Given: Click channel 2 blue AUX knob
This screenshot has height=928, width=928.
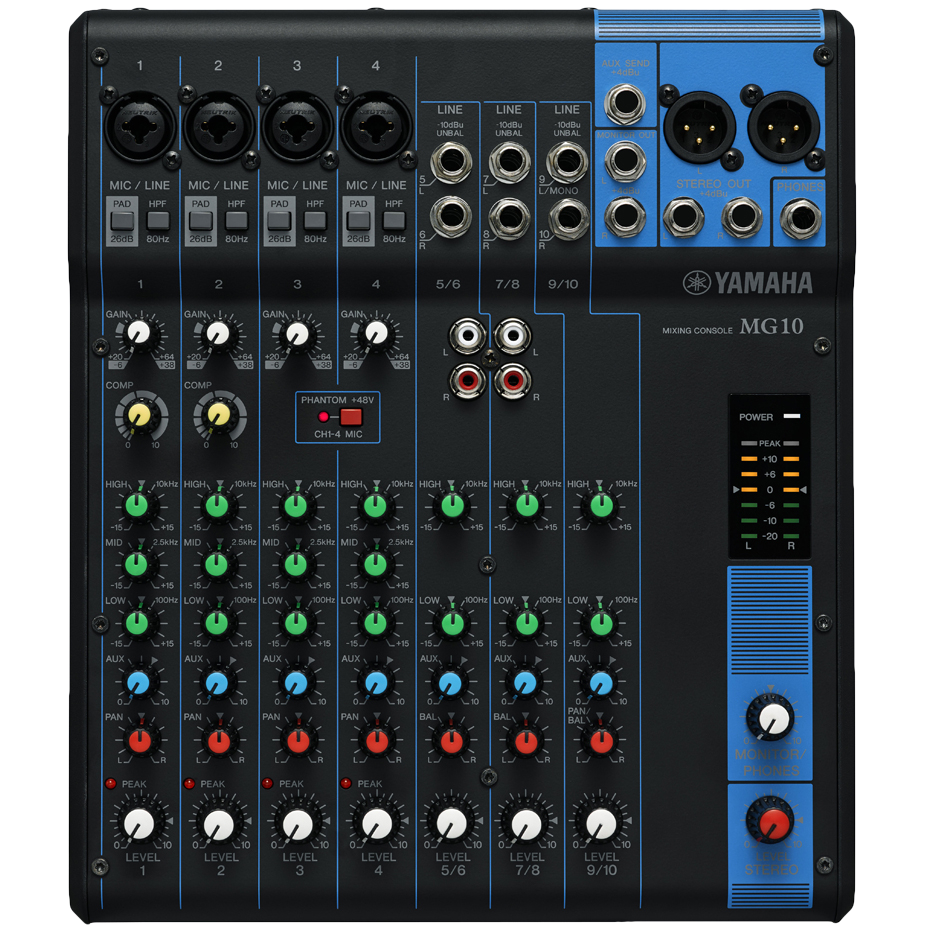Looking at the screenshot, I should 217,683.
